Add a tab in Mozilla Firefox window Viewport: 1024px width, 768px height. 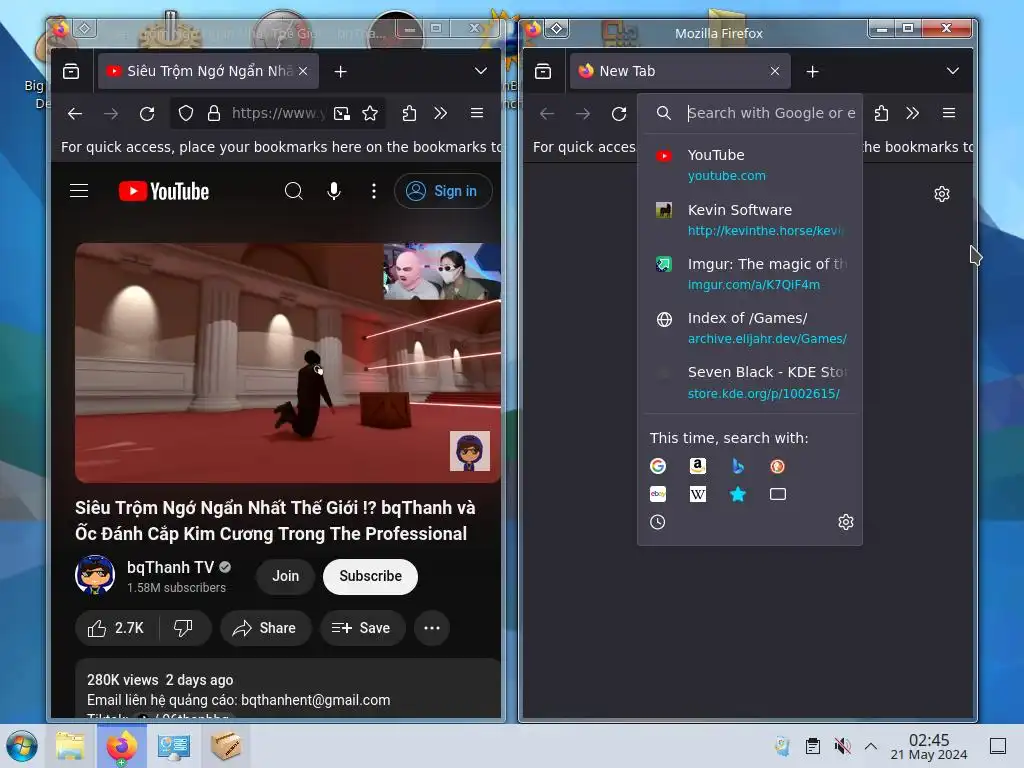tap(812, 71)
